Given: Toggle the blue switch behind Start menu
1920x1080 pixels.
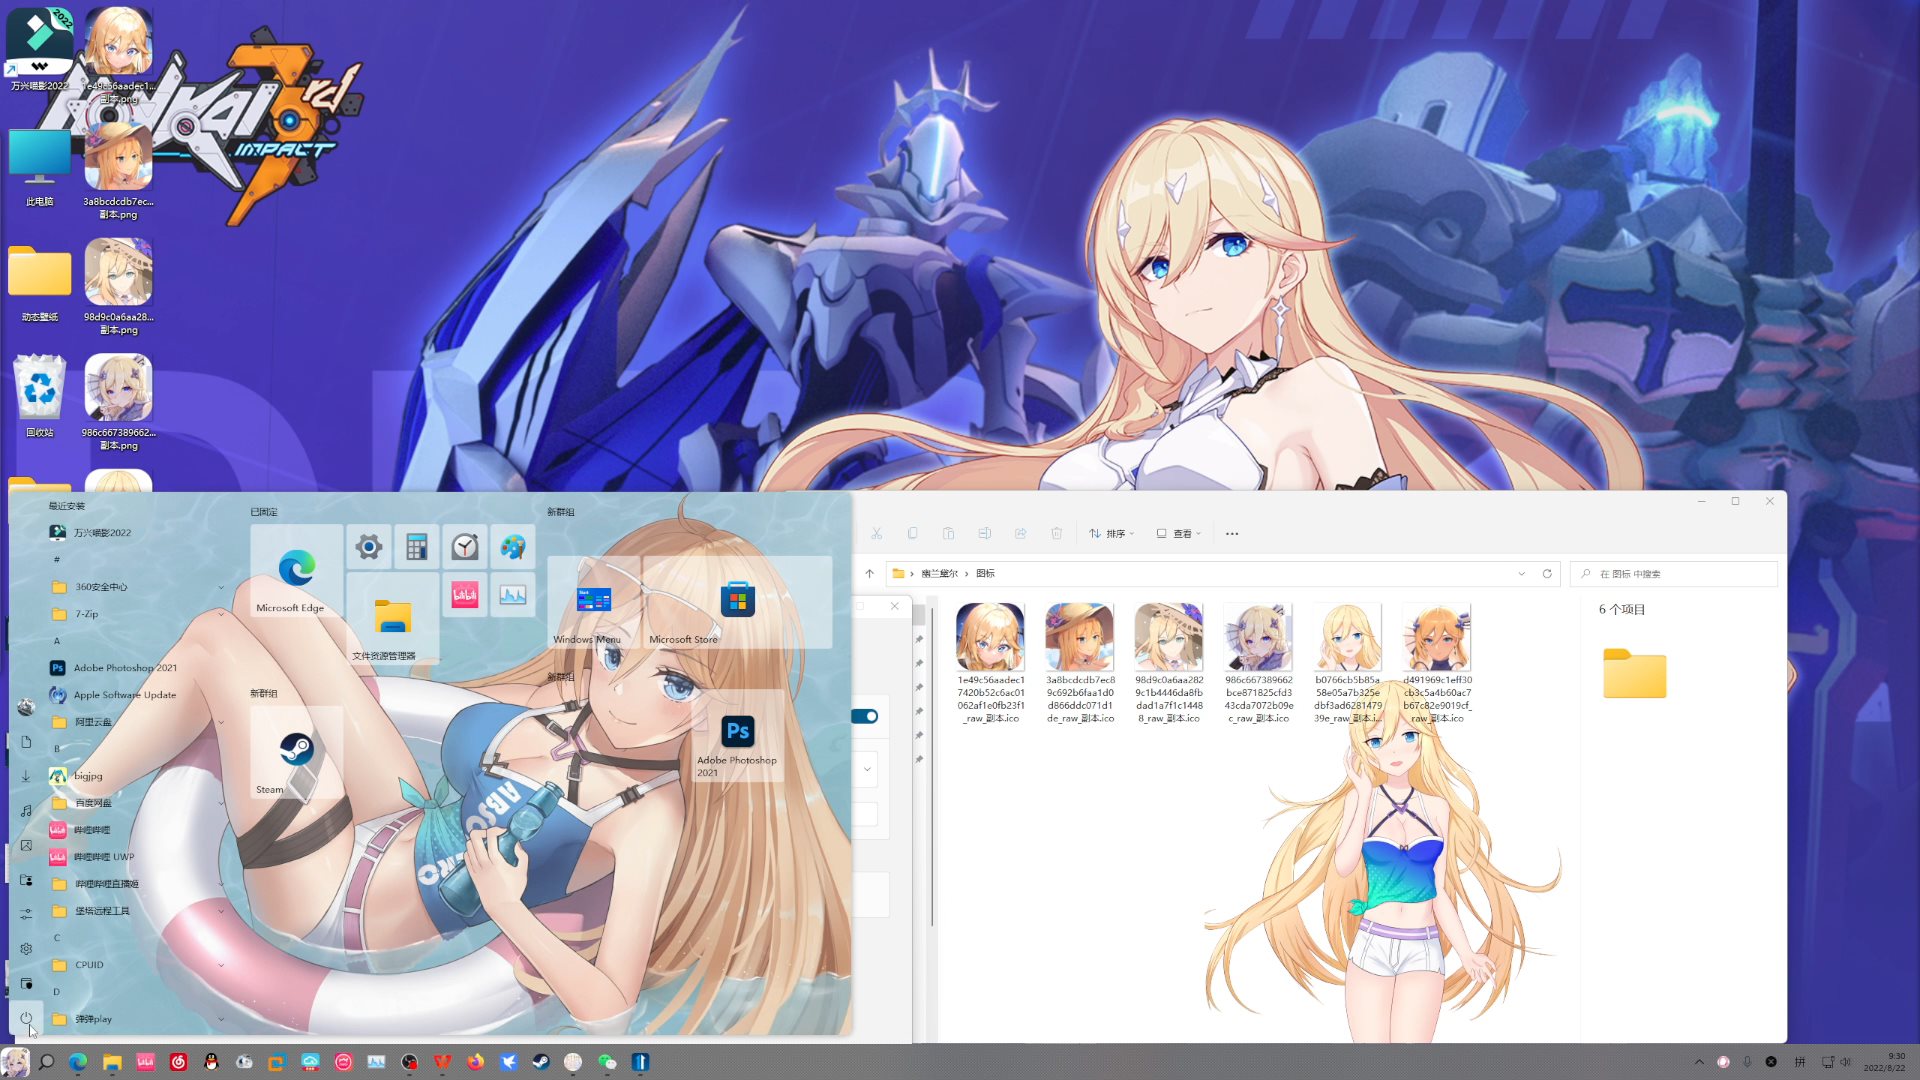Looking at the screenshot, I should [865, 716].
